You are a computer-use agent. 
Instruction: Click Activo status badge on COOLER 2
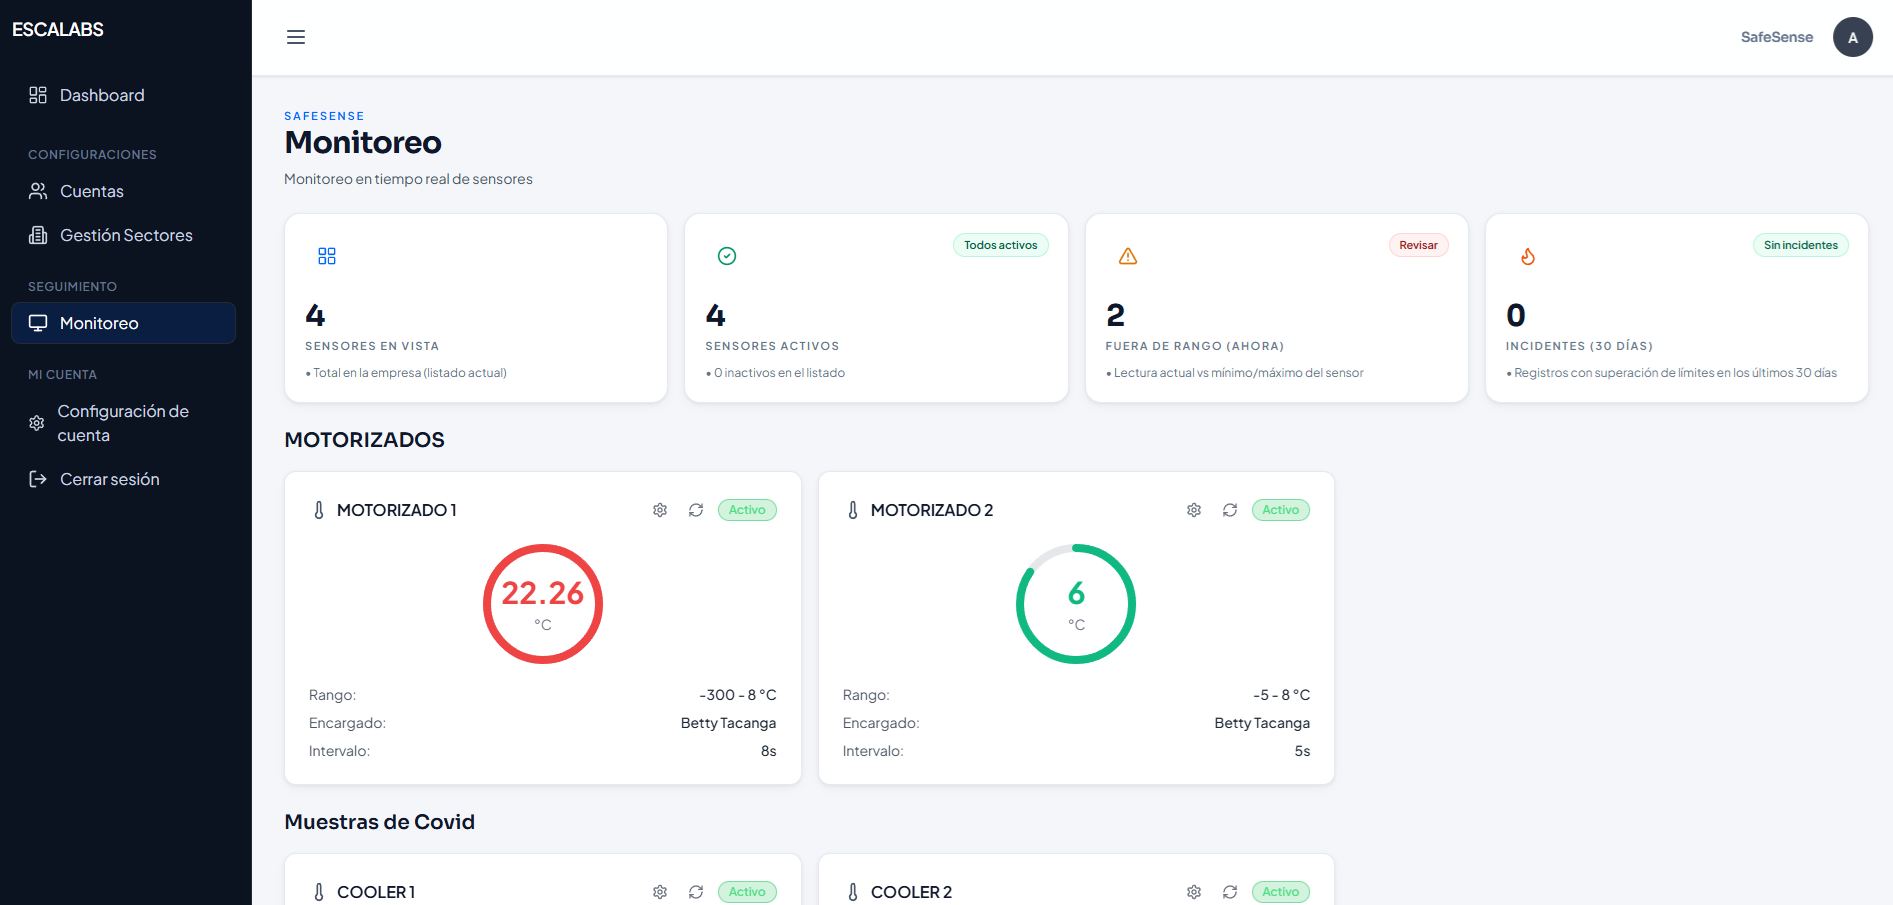point(1281,892)
